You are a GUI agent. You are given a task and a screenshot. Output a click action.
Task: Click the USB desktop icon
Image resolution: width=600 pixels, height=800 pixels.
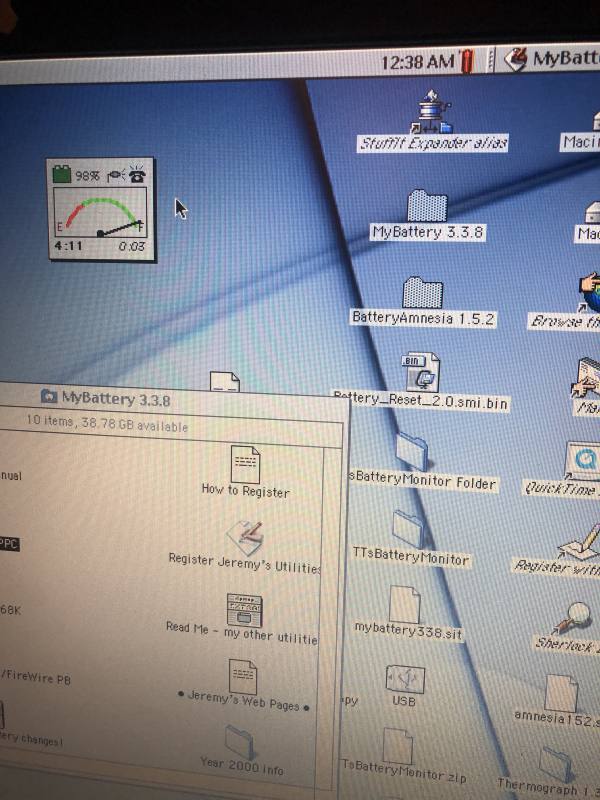405,679
